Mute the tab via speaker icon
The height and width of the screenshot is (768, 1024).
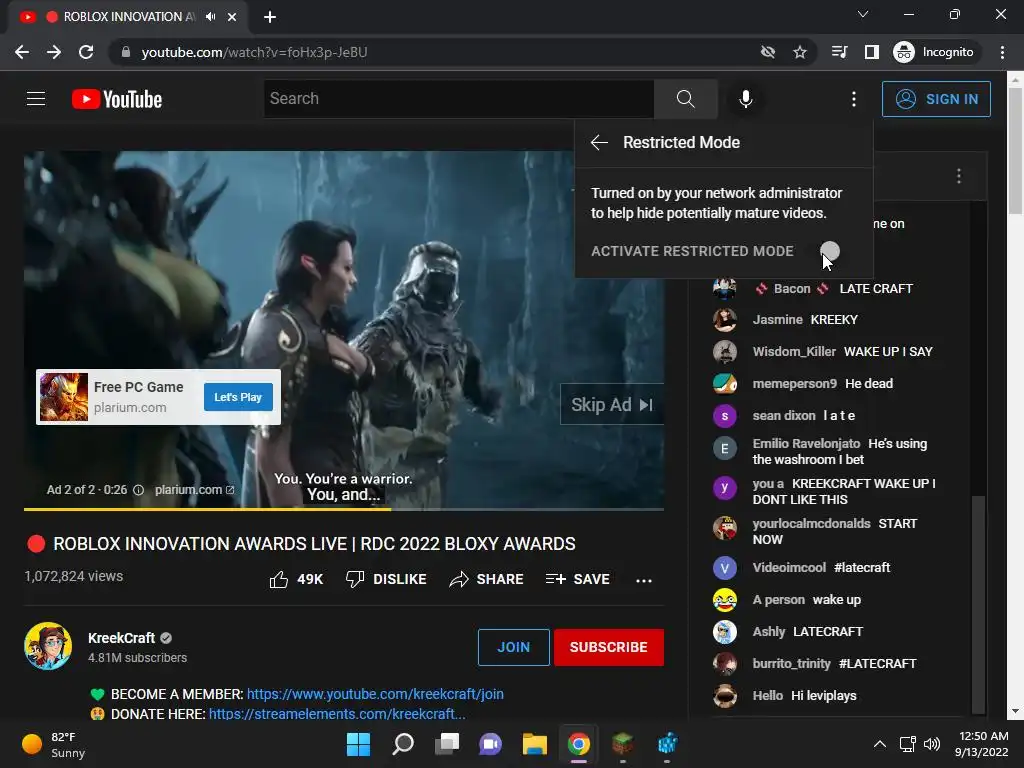pos(210,17)
